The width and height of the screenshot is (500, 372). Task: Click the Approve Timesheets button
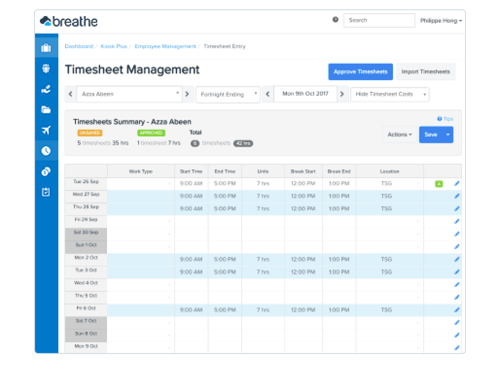pos(360,72)
